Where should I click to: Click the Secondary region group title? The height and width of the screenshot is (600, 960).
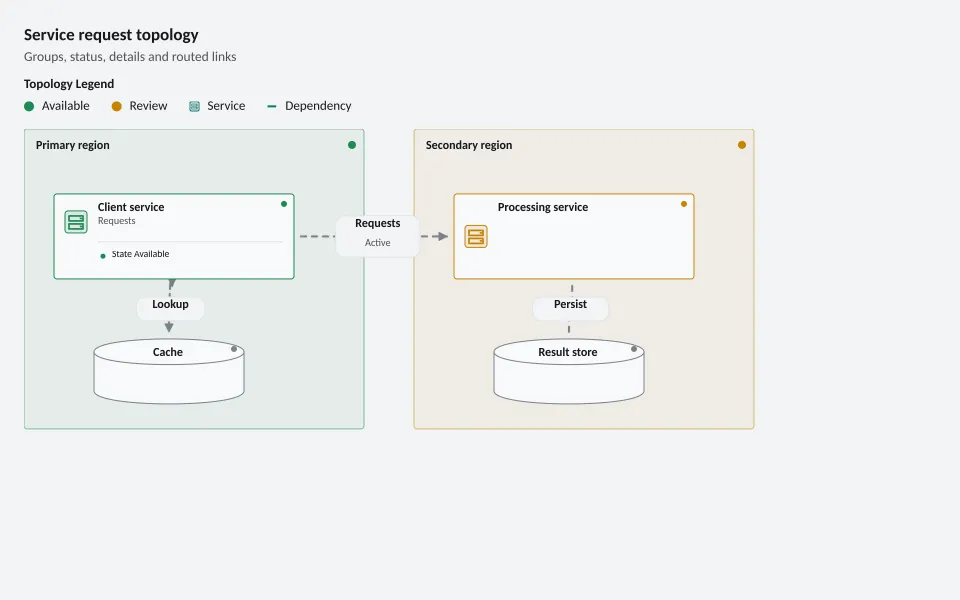pos(469,145)
